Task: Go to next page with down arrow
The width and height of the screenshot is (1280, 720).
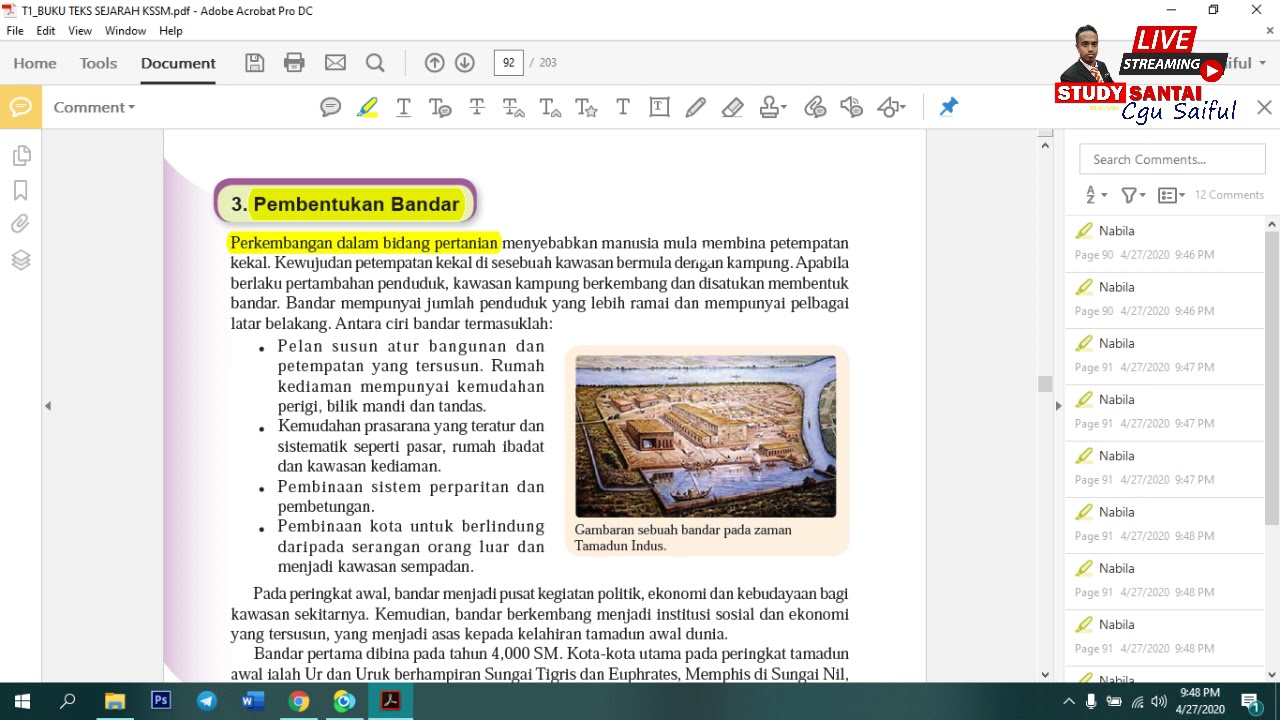Action: pos(465,63)
